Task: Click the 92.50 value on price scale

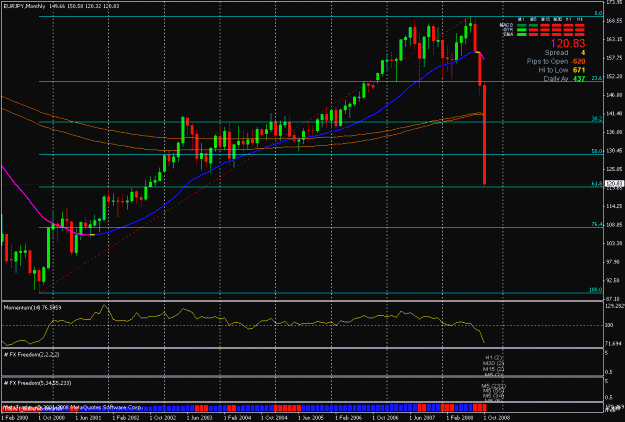Action: pos(614,280)
